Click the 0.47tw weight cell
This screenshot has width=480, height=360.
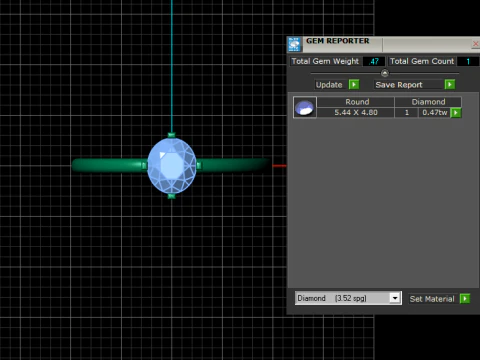435,113
